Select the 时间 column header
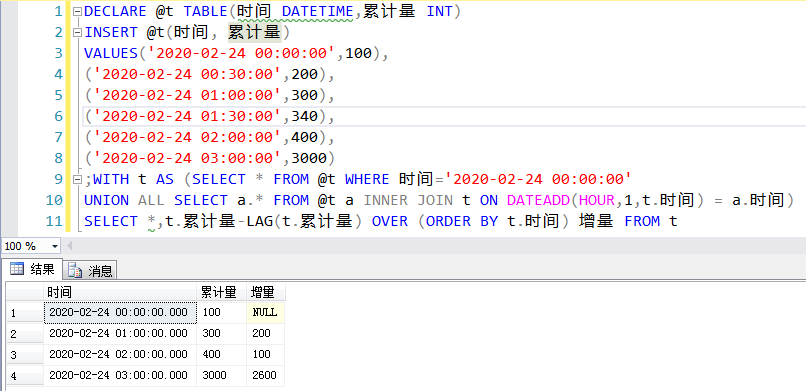The width and height of the screenshot is (806, 391). pos(120,292)
